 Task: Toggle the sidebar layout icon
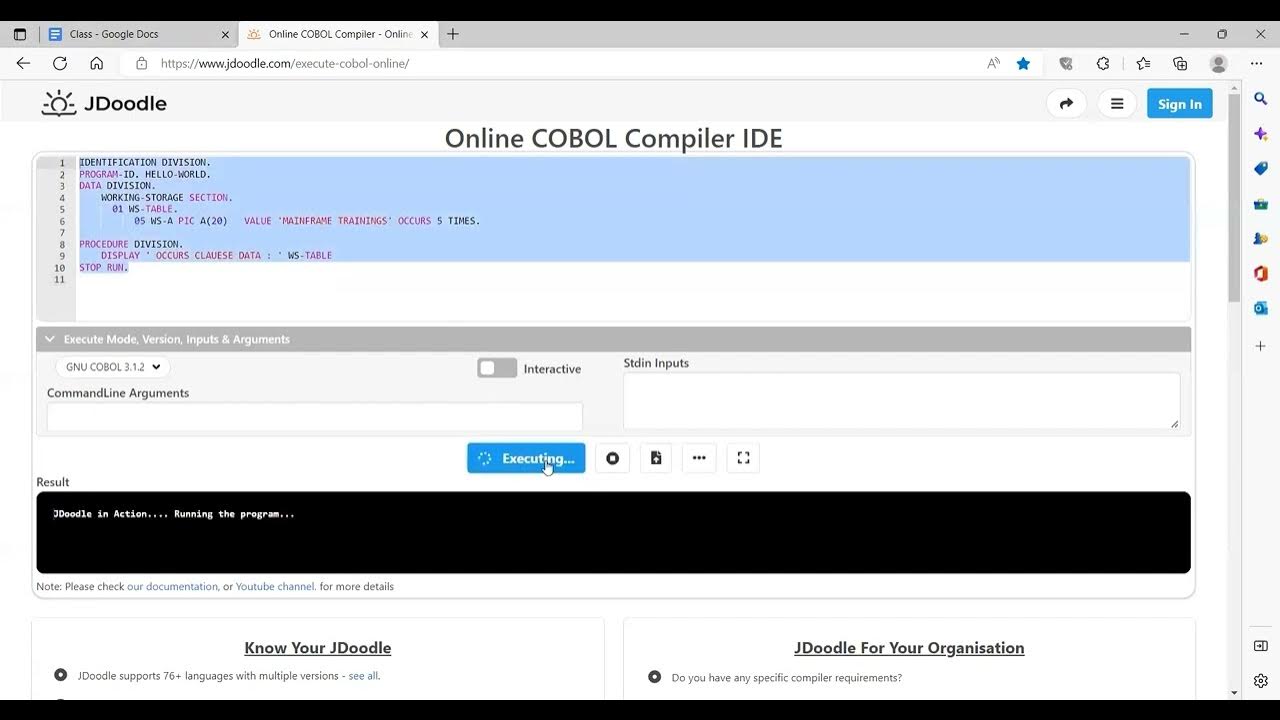coord(1261,646)
